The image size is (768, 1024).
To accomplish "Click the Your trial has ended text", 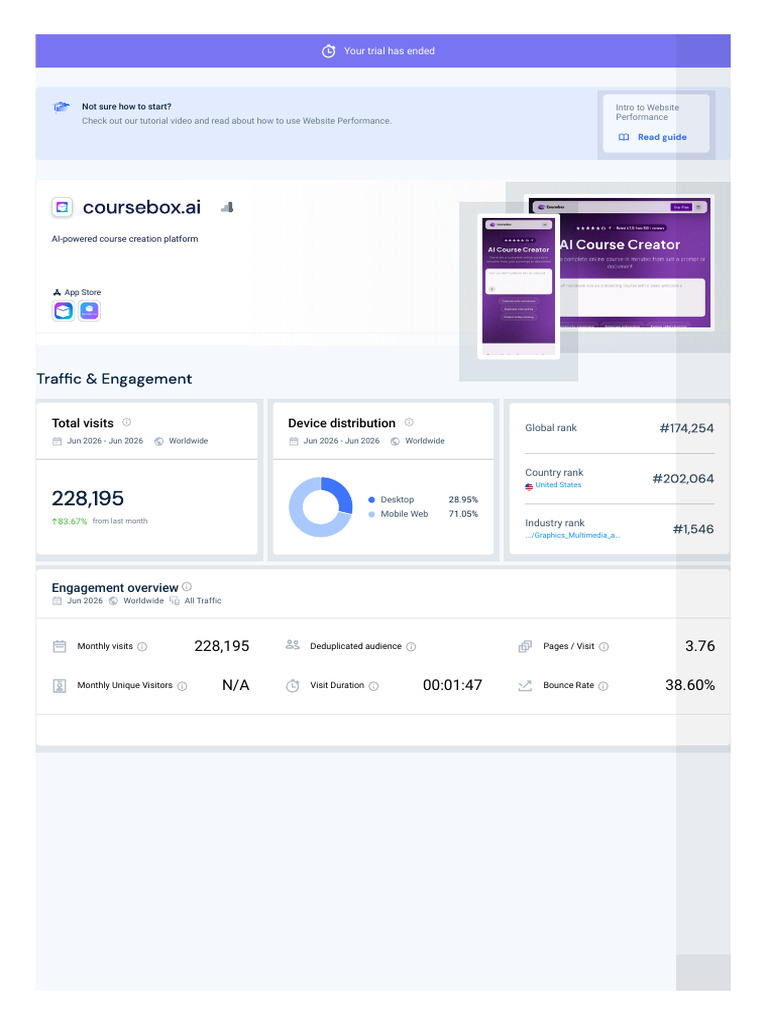I will pyautogui.click(x=389, y=51).
